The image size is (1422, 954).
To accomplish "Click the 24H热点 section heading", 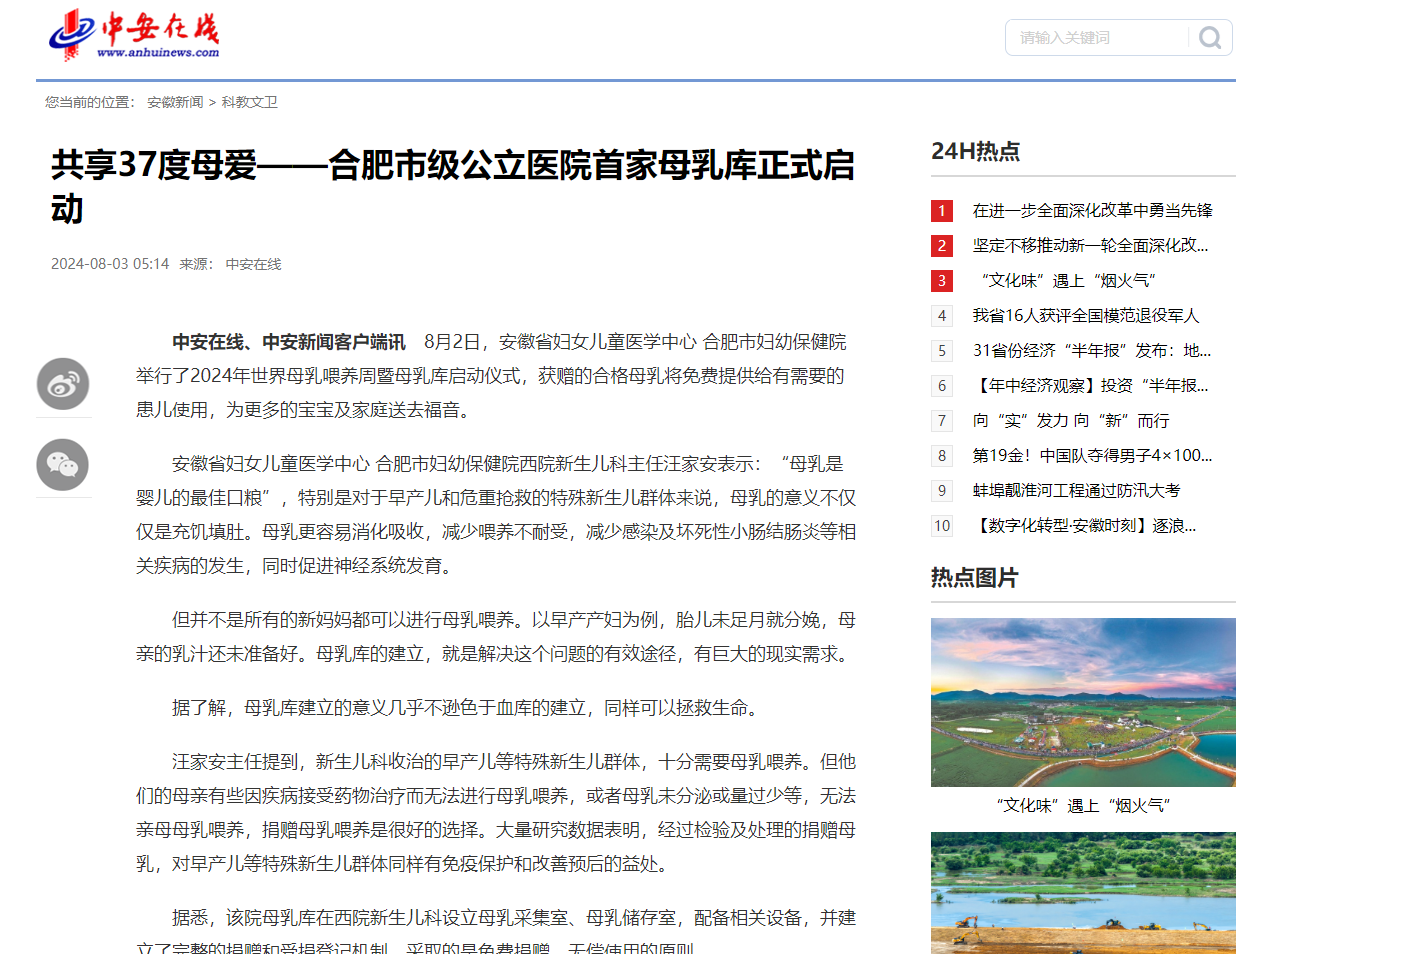I will click(975, 151).
